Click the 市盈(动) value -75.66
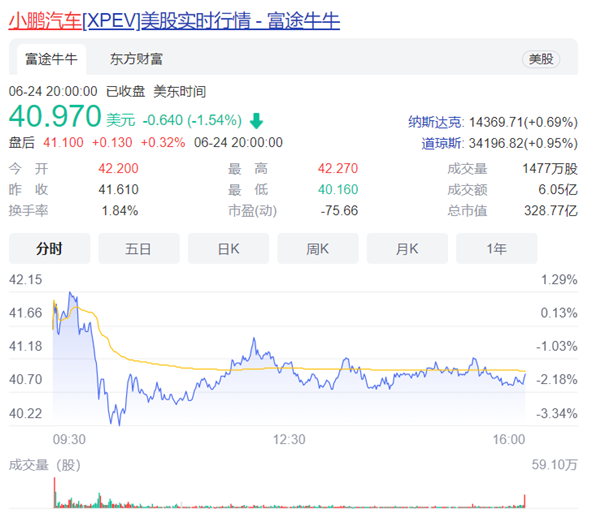This screenshot has height=517, width=600. pos(339,210)
